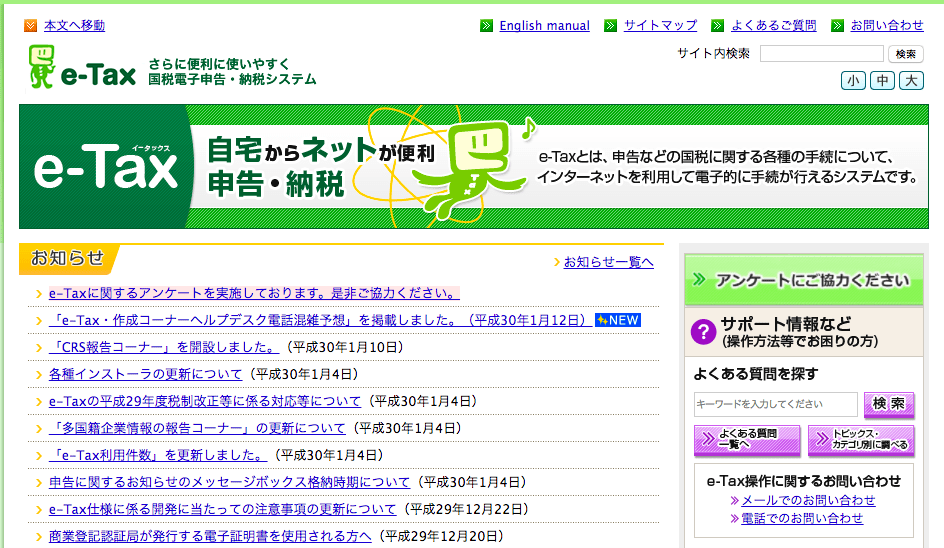Open 平成29年度税制改正等 notice link
Viewport: 944px width, 548px height.
pos(205,402)
